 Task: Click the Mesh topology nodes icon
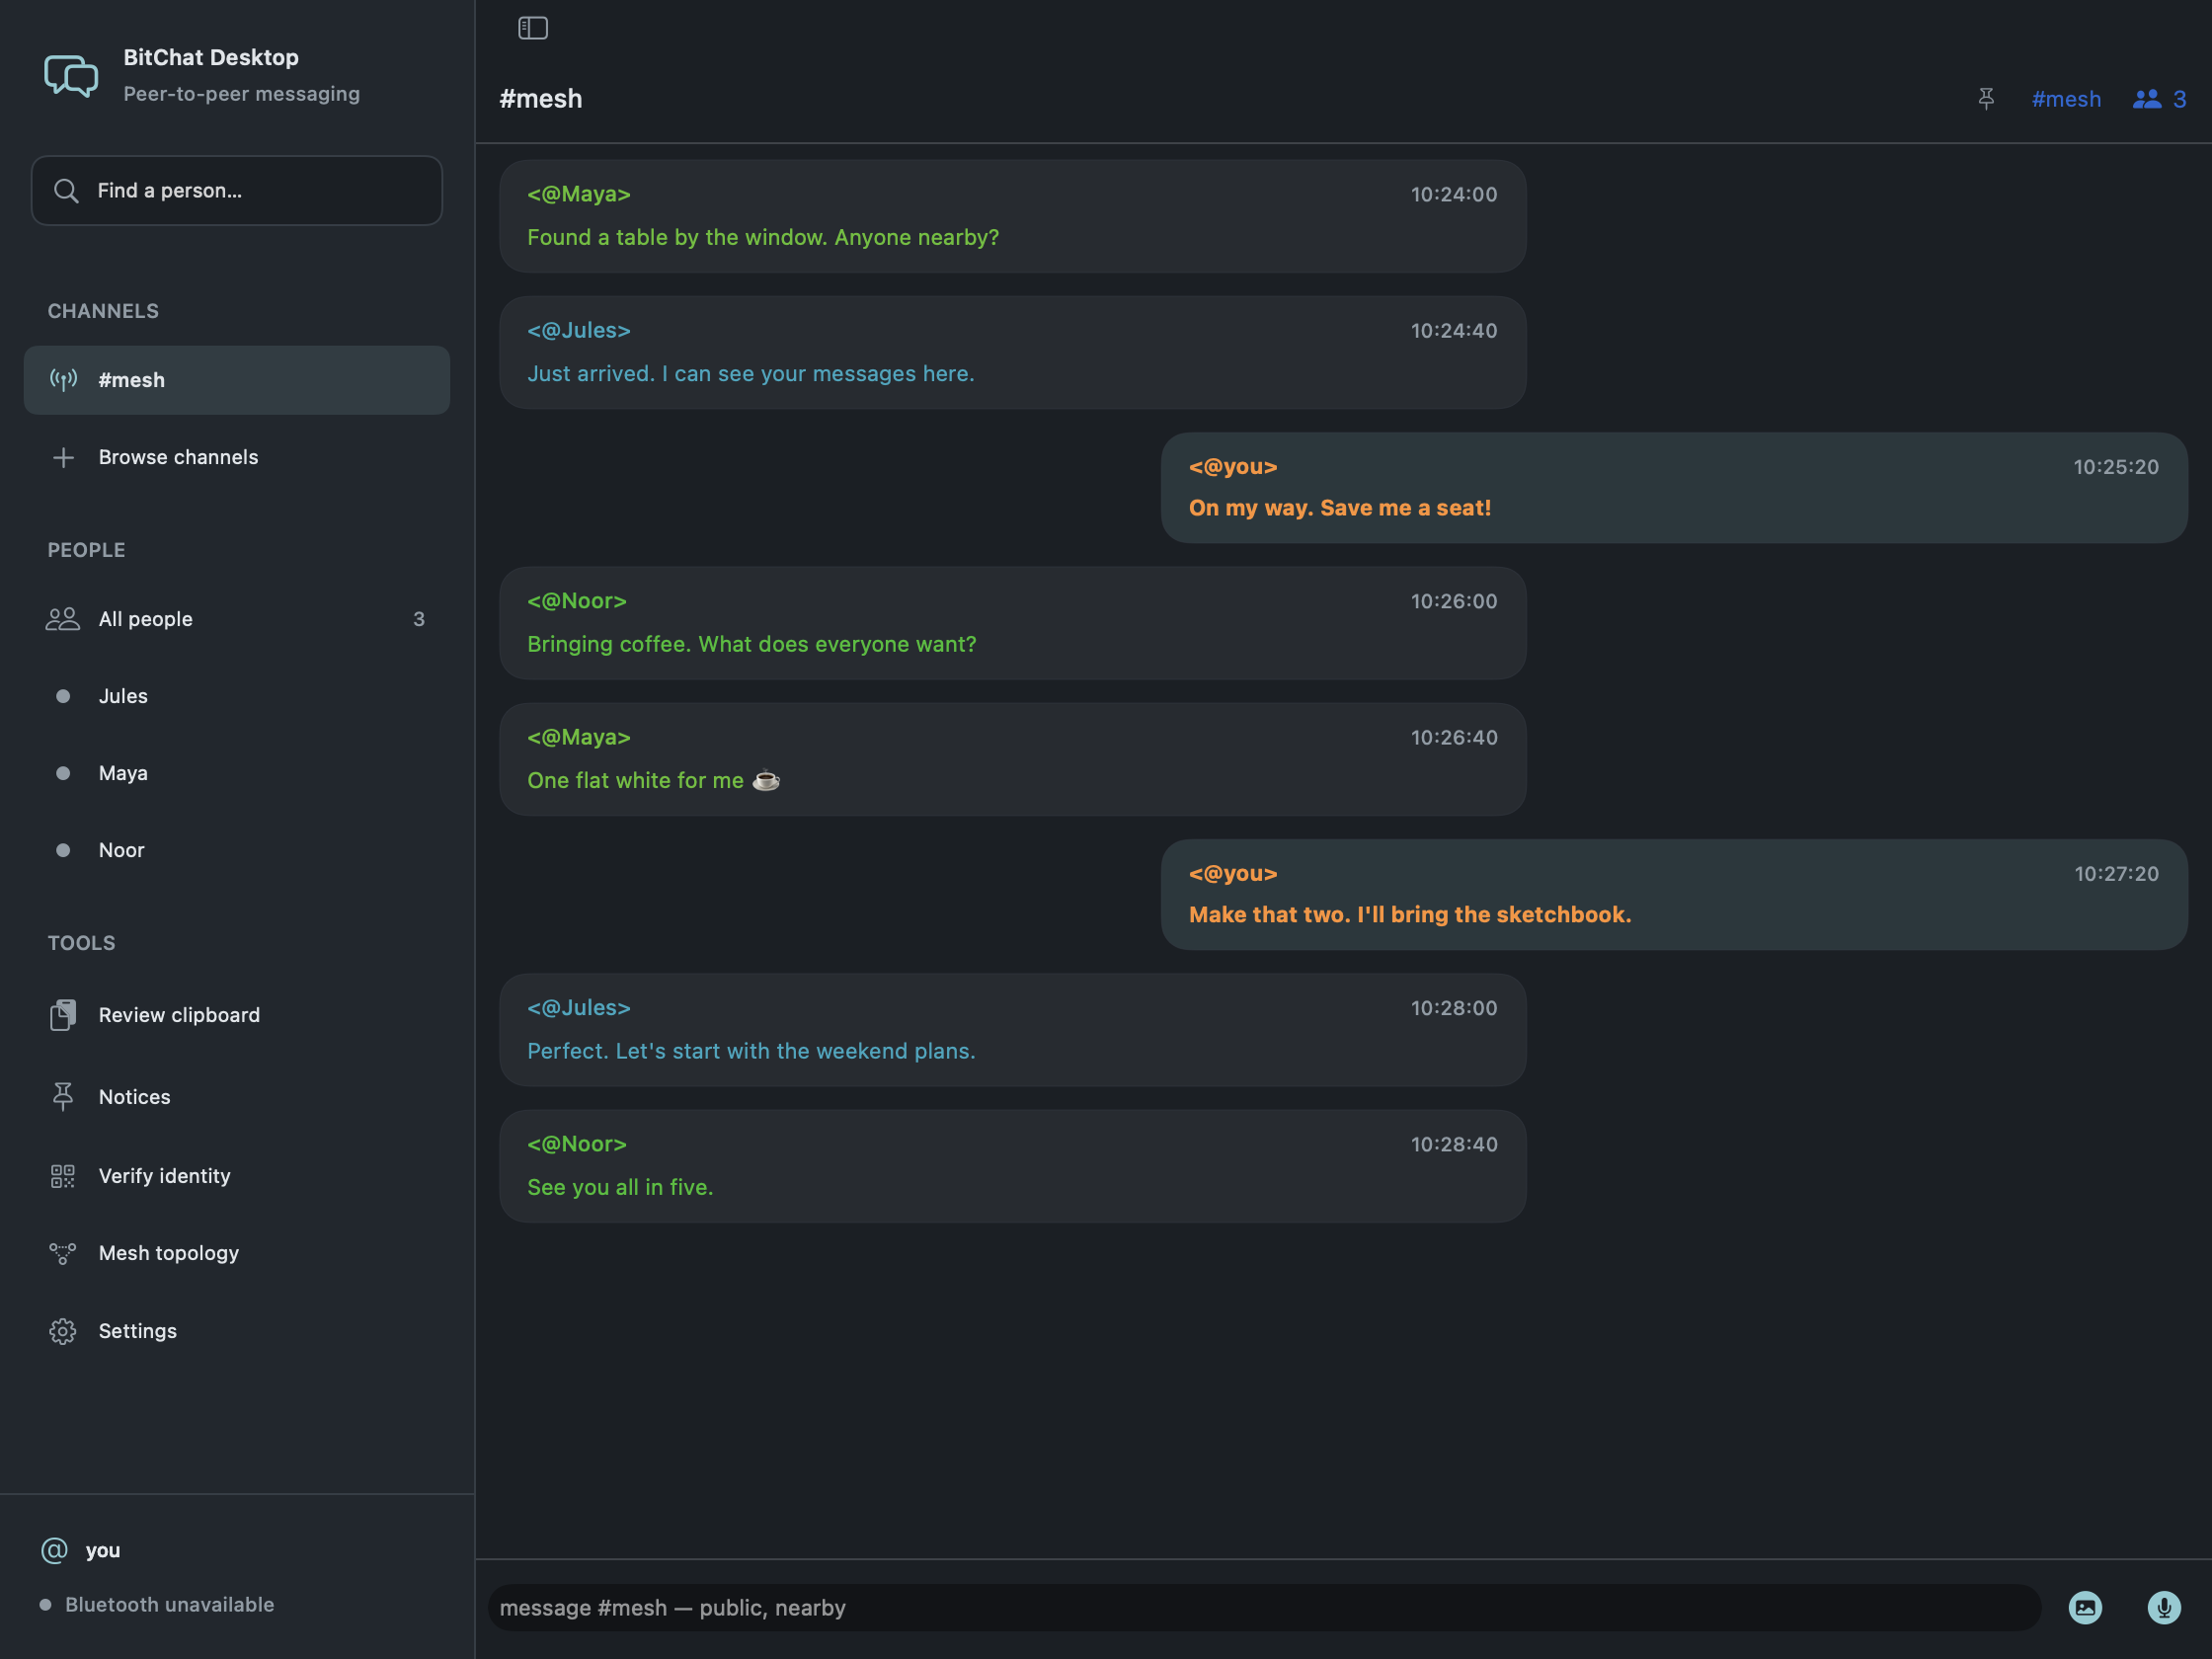[x=63, y=1253]
